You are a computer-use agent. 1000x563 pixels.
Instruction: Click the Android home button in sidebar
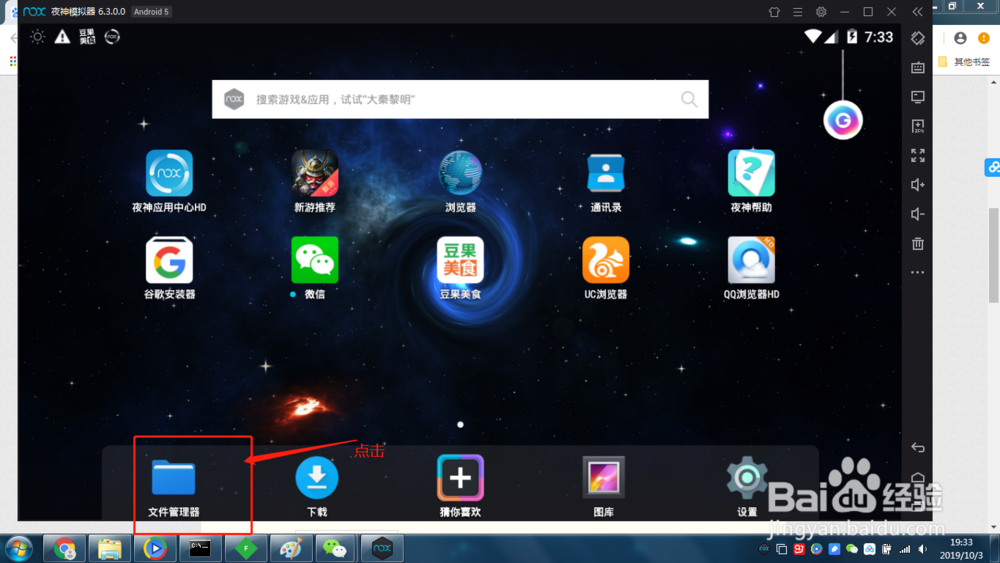[918, 477]
